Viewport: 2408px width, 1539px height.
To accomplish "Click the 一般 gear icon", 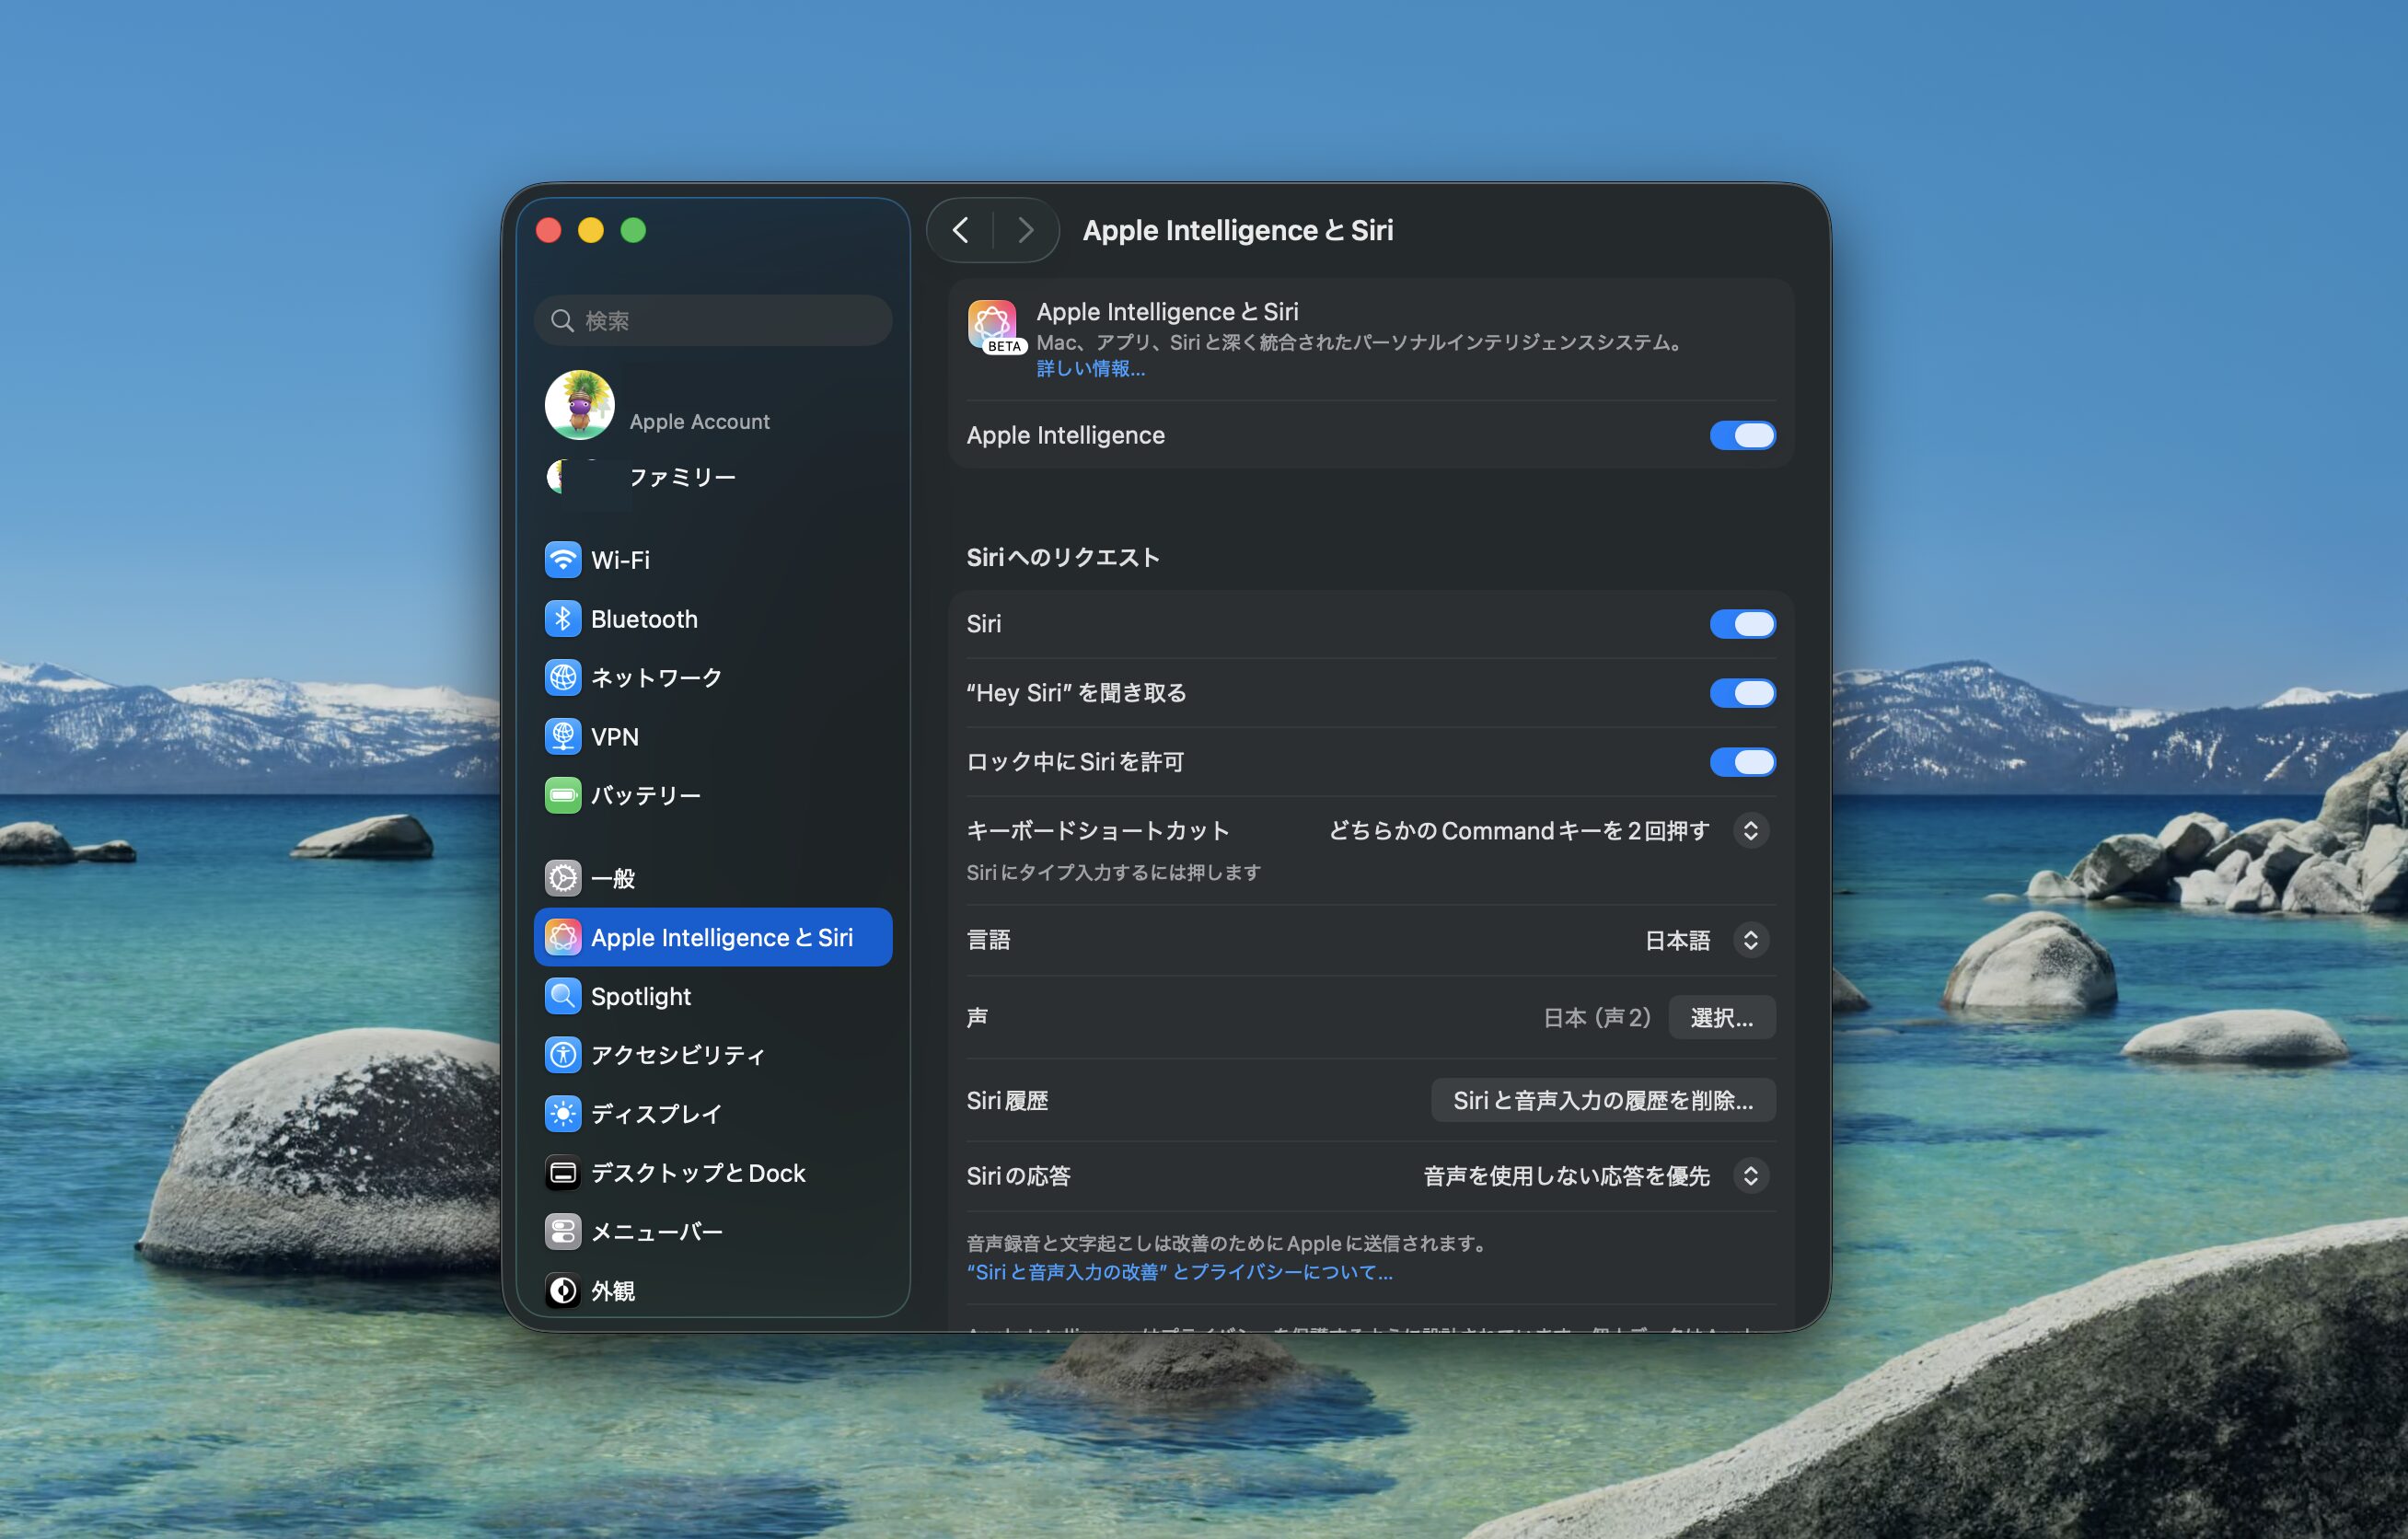I will tap(563, 879).
